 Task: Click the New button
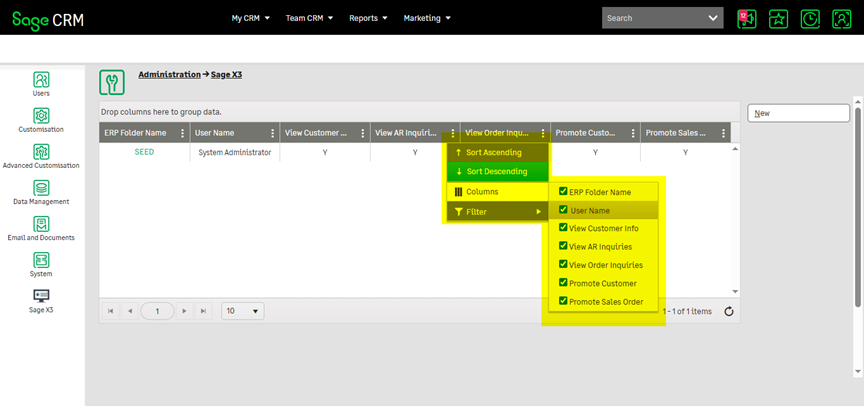pos(798,114)
